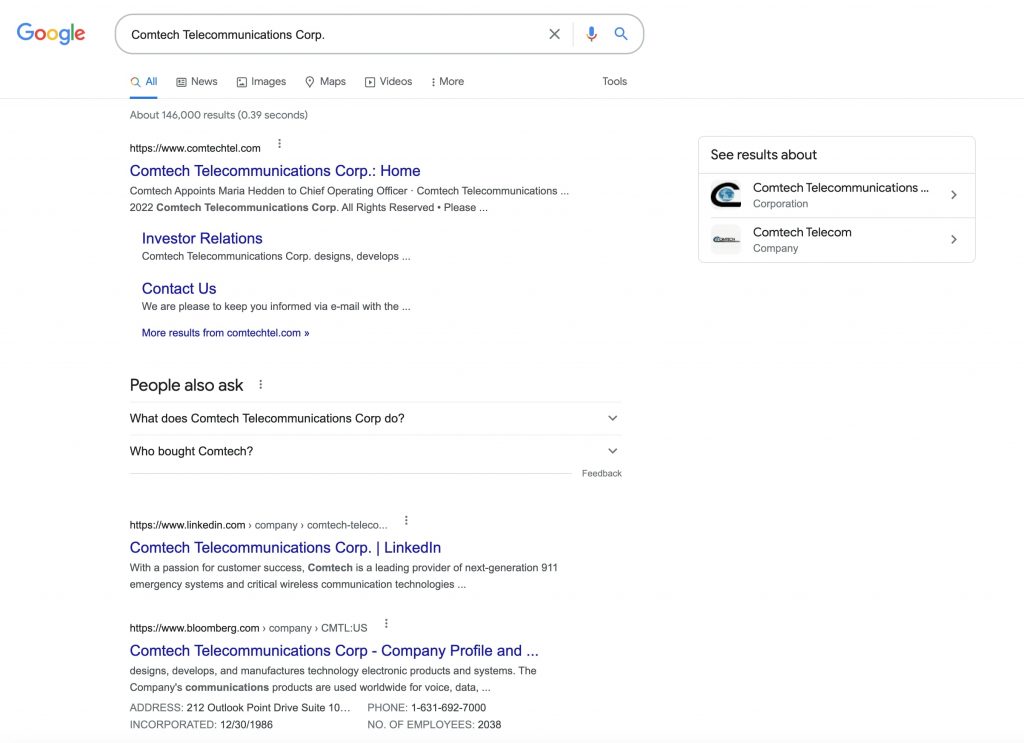Open Comtech Telecom Company result chevron
The width and height of the screenshot is (1024, 743).
coord(954,240)
